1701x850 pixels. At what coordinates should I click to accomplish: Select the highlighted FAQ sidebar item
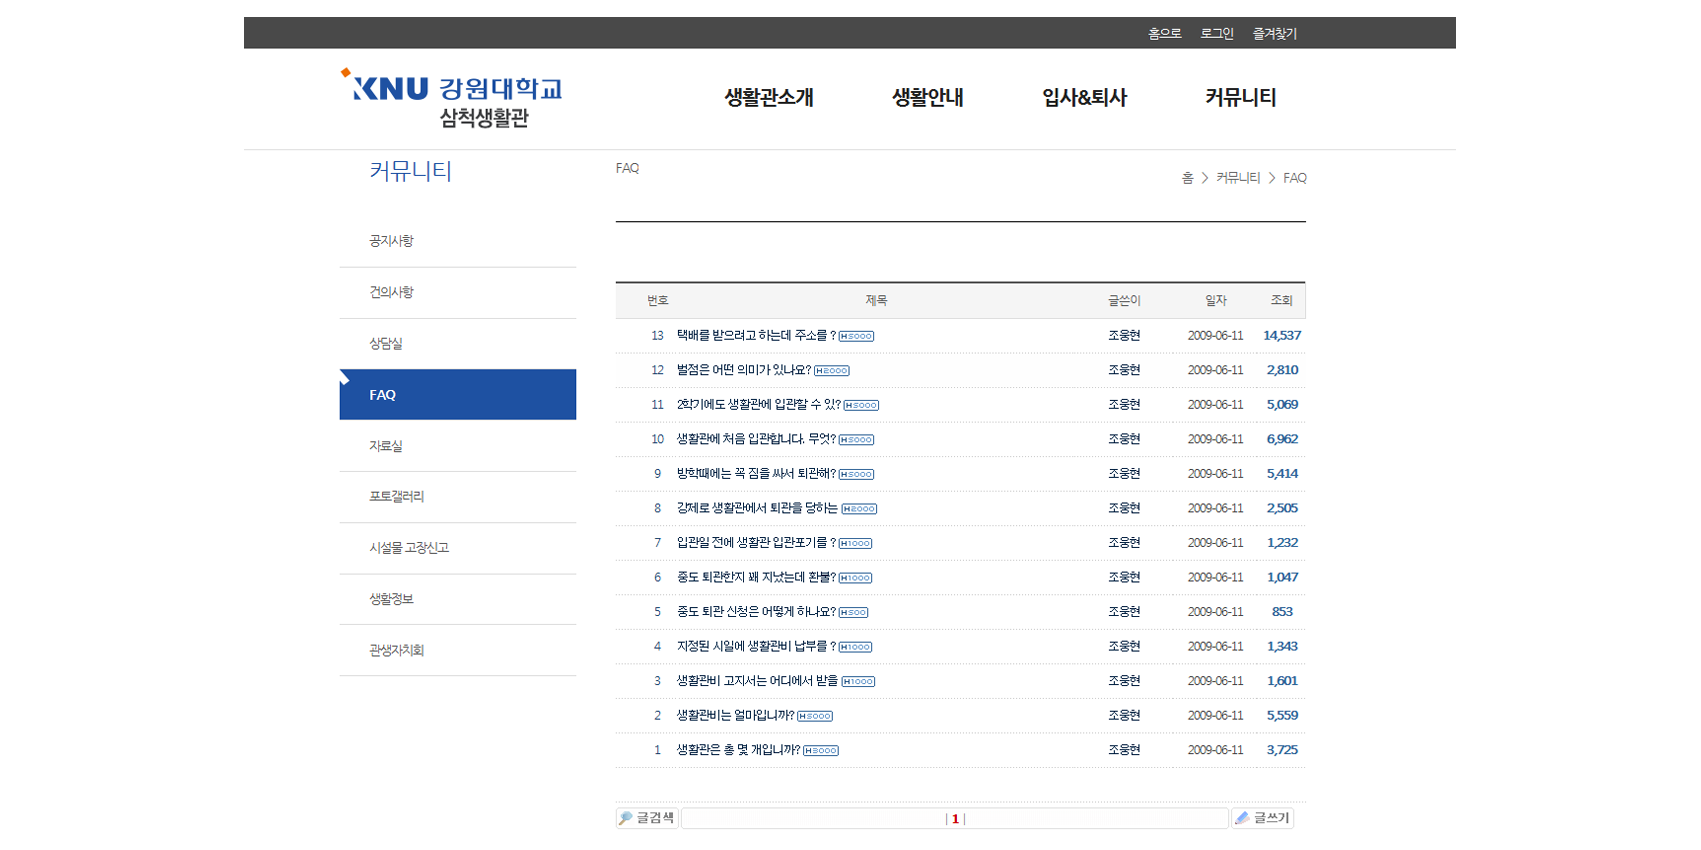click(458, 394)
